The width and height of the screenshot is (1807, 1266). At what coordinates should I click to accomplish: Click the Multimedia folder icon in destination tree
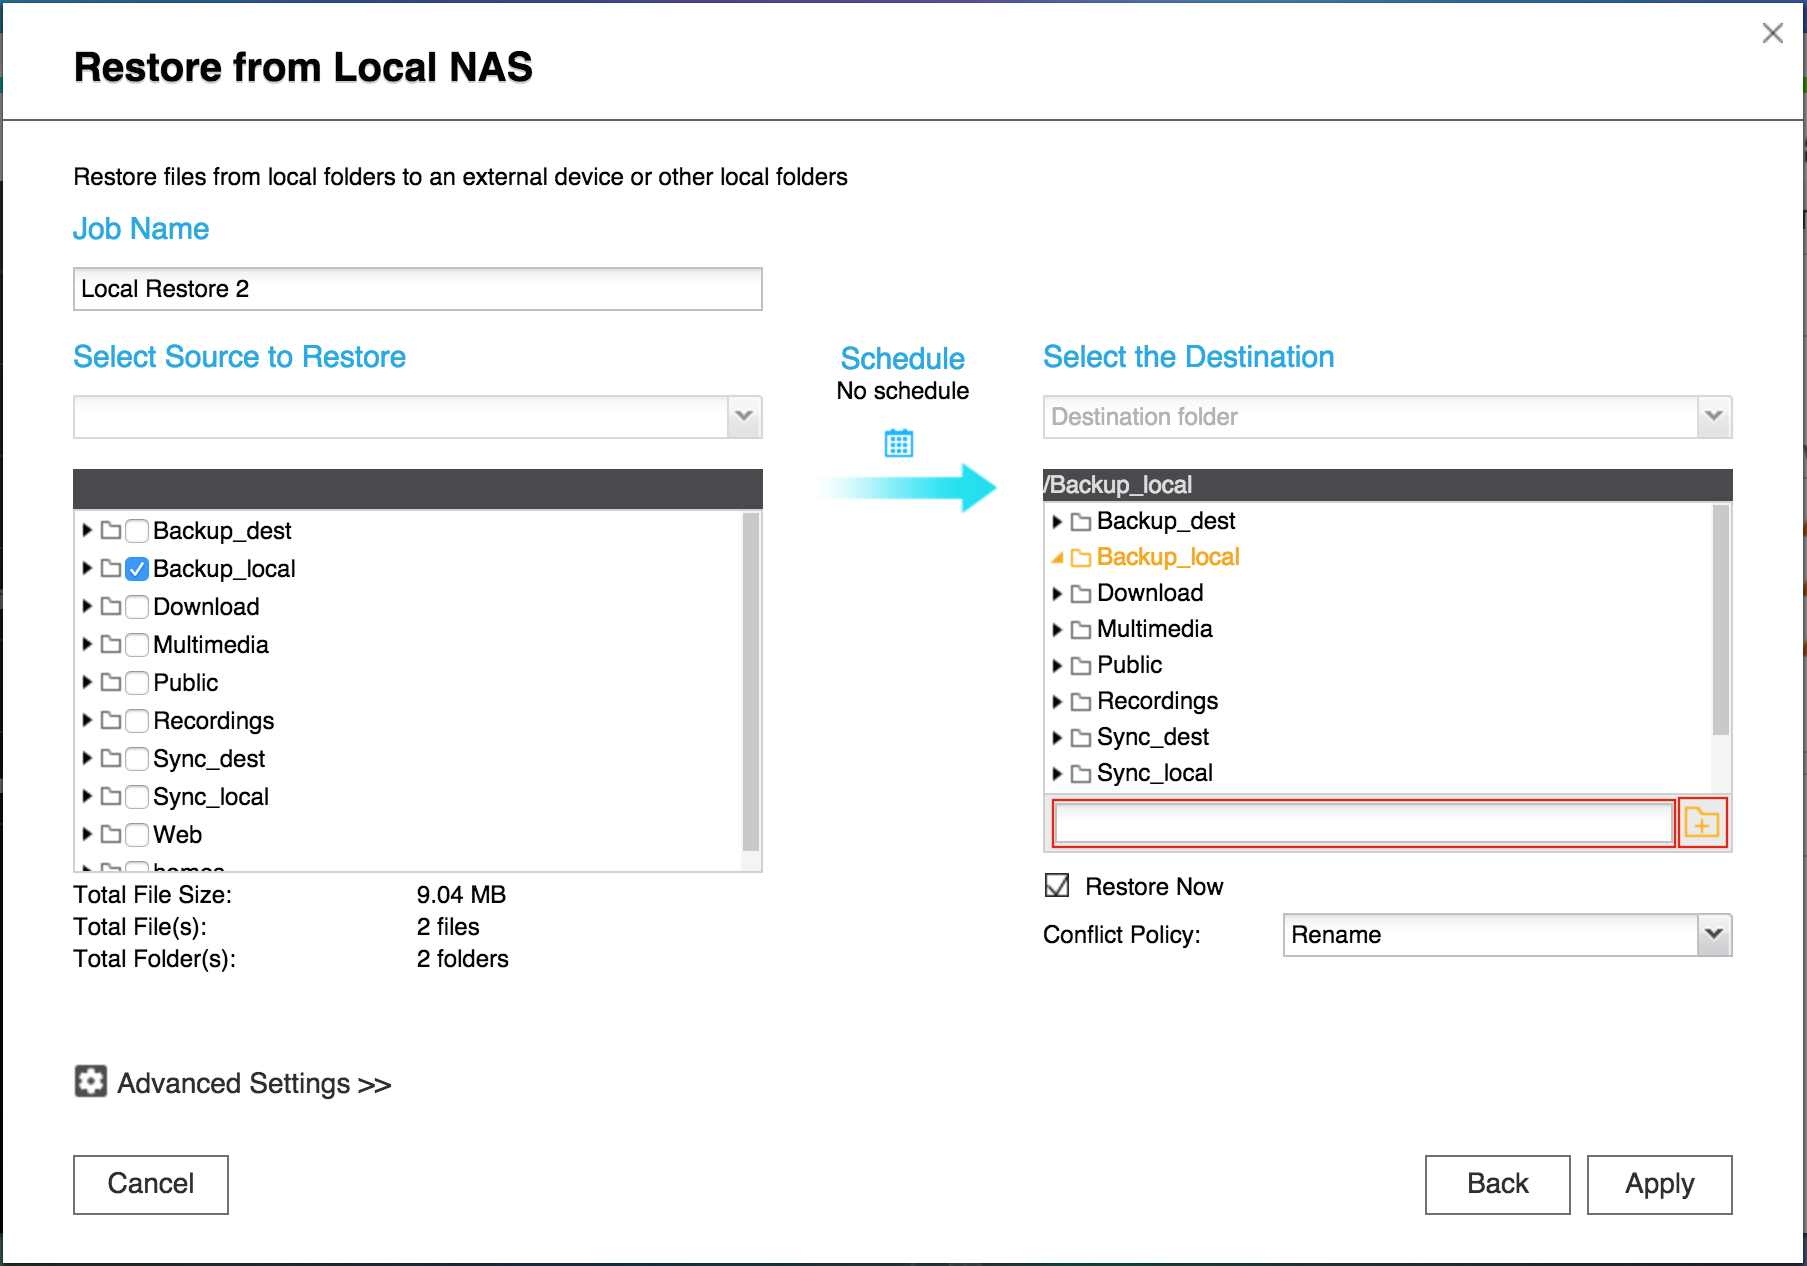[1081, 629]
